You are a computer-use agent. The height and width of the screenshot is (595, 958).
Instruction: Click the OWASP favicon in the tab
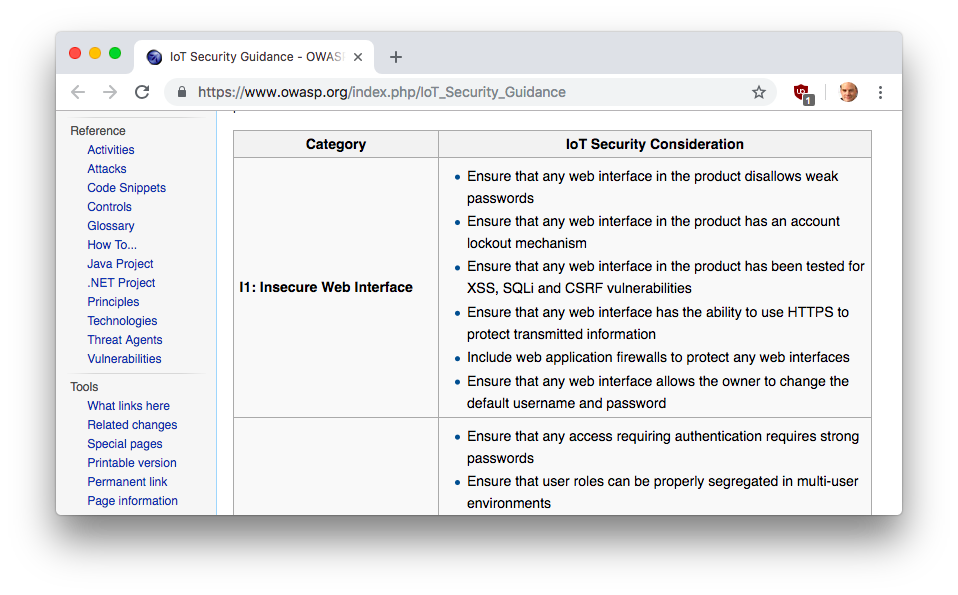click(x=155, y=57)
